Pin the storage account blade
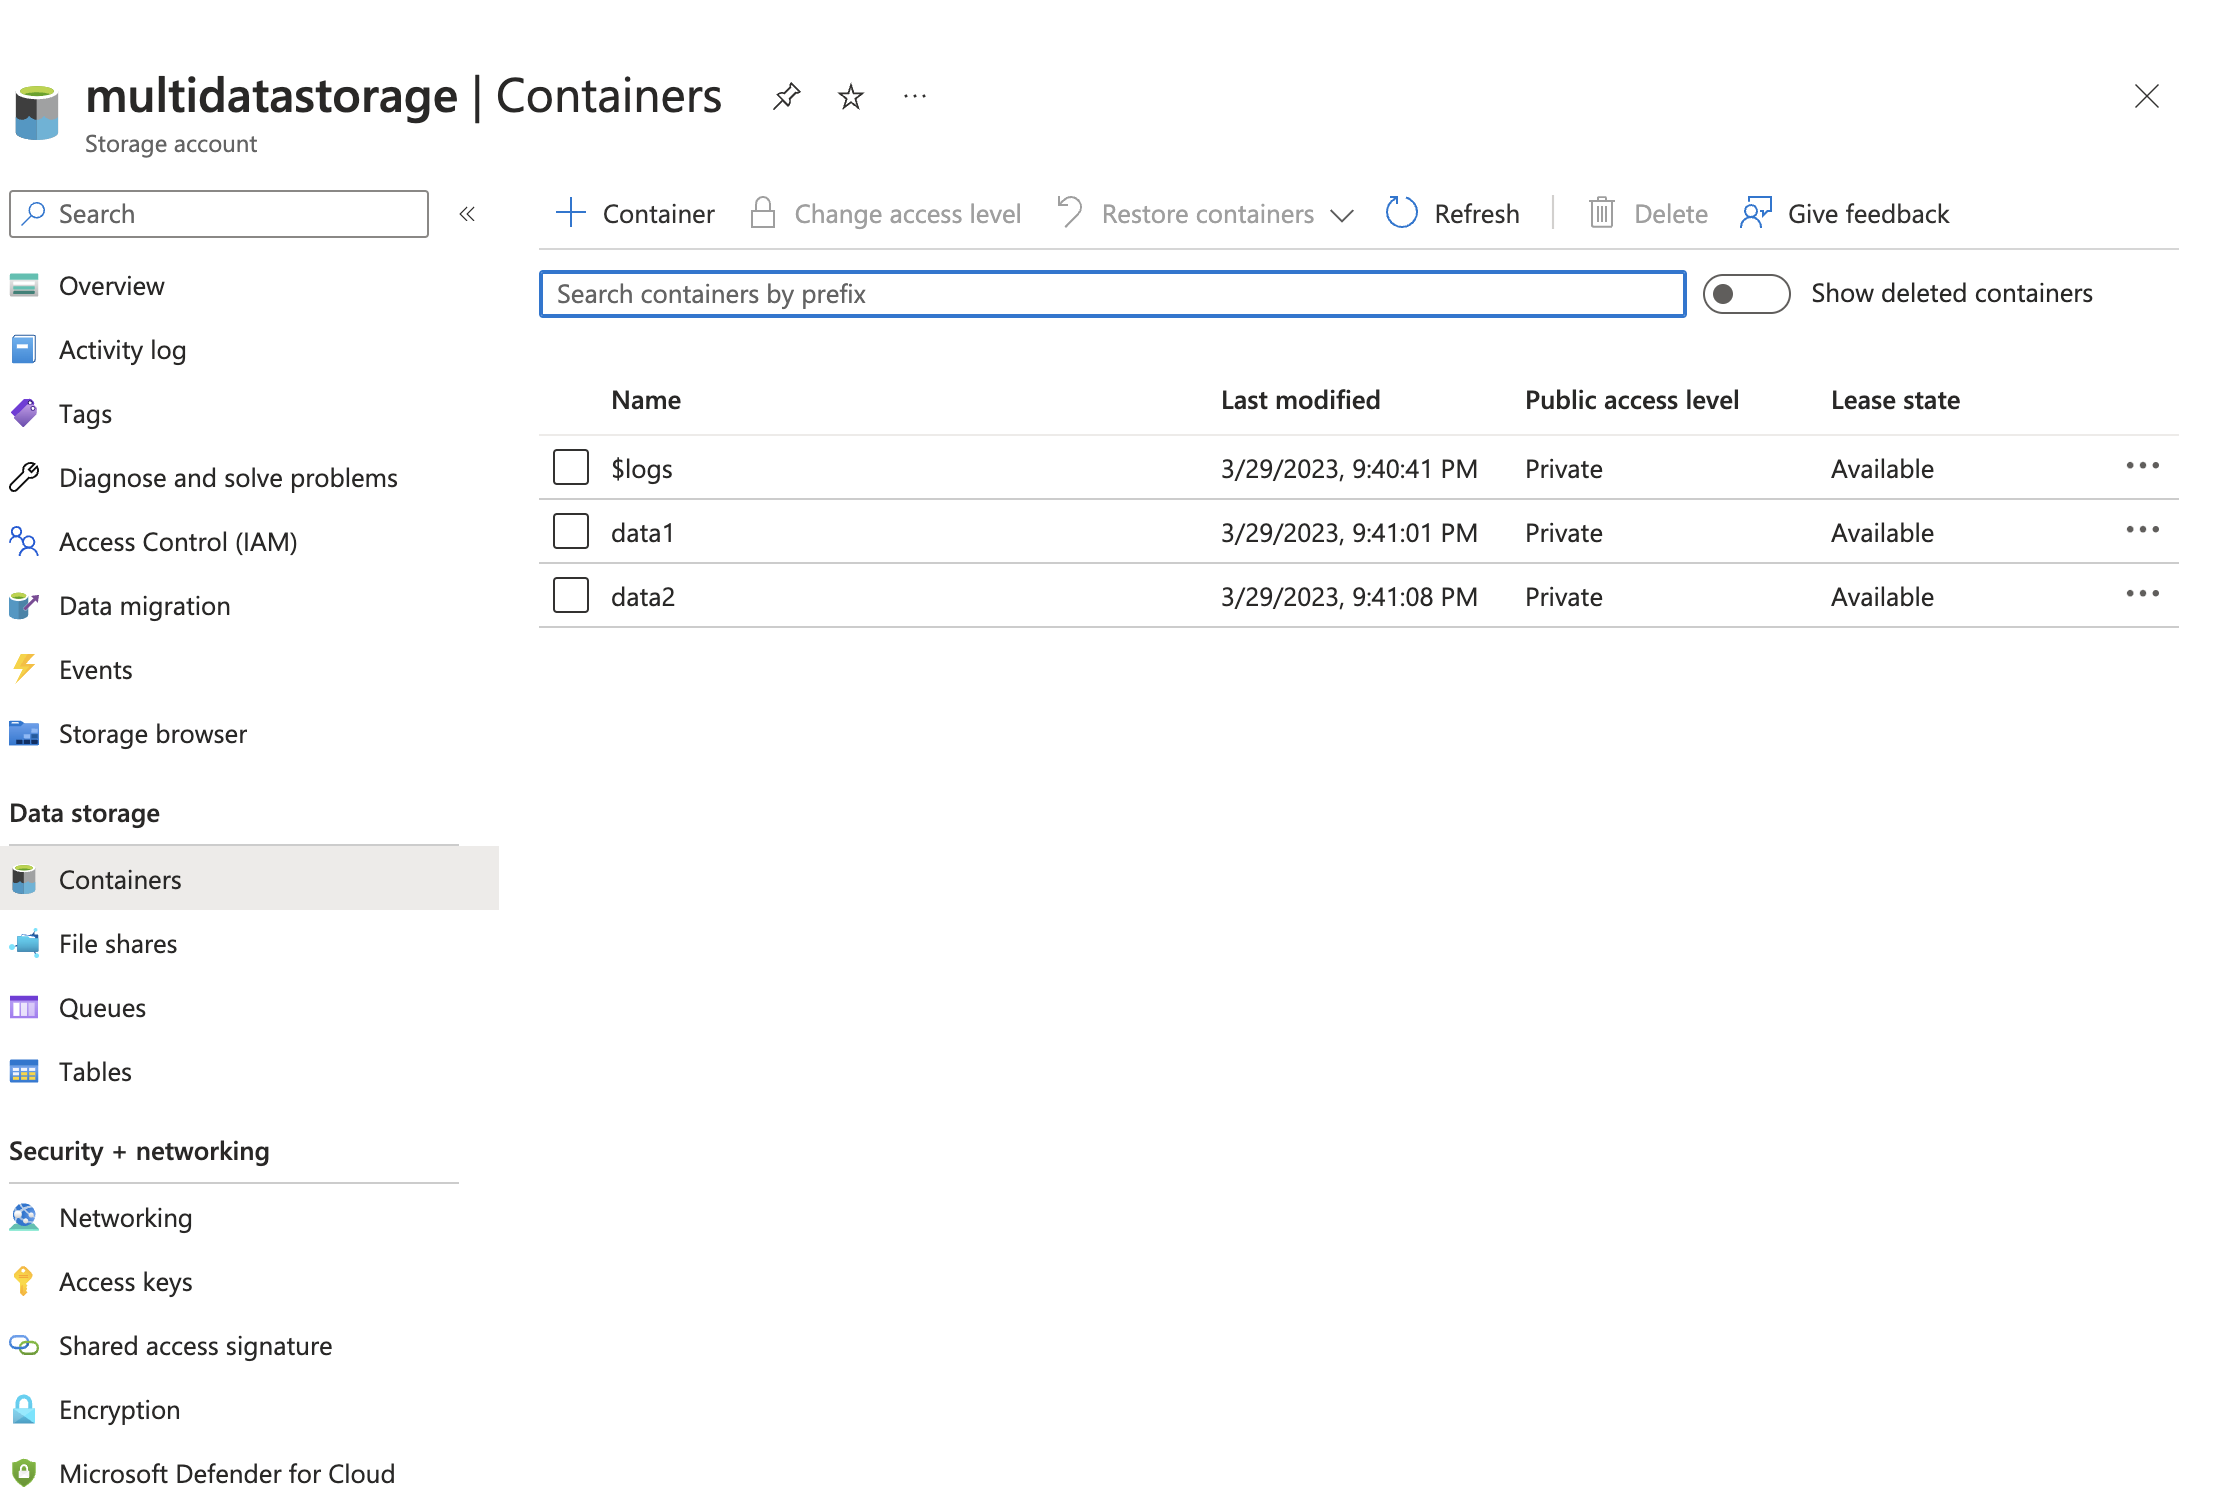 (x=787, y=97)
